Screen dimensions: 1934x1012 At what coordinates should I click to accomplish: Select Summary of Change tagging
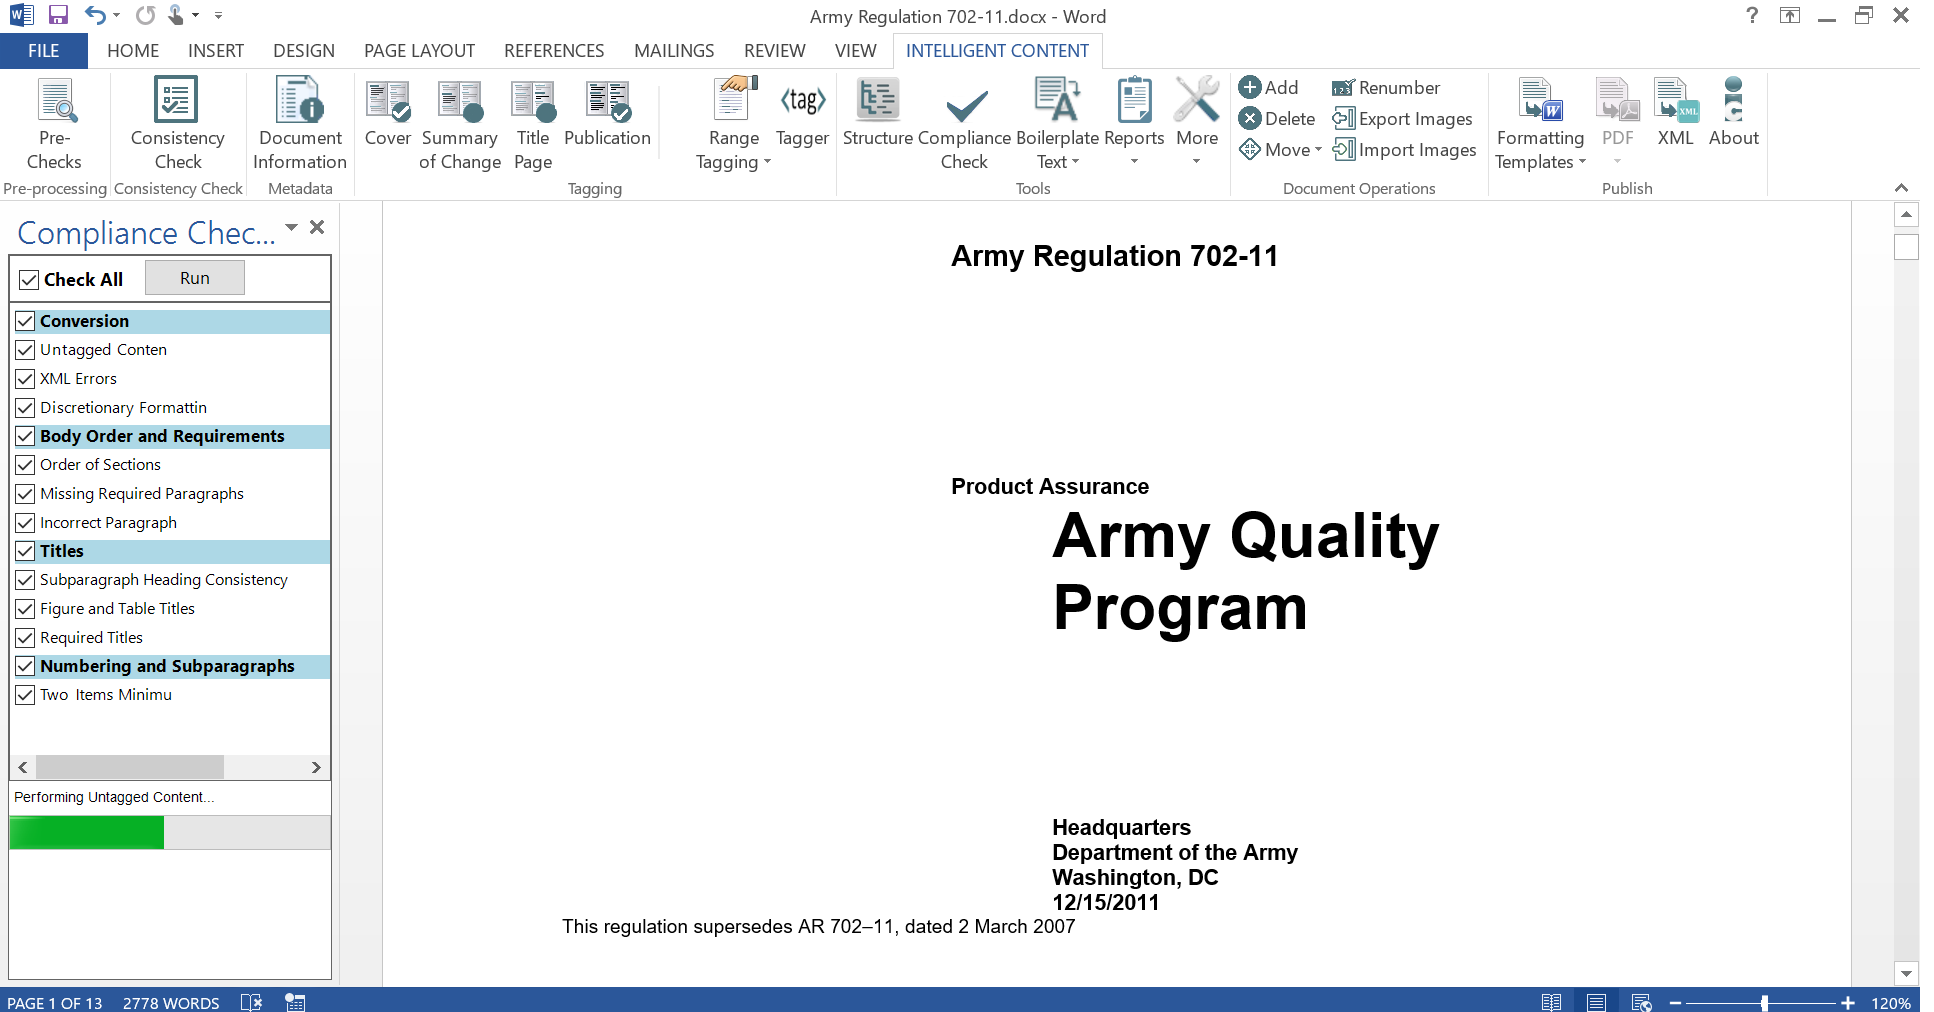(x=459, y=123)
